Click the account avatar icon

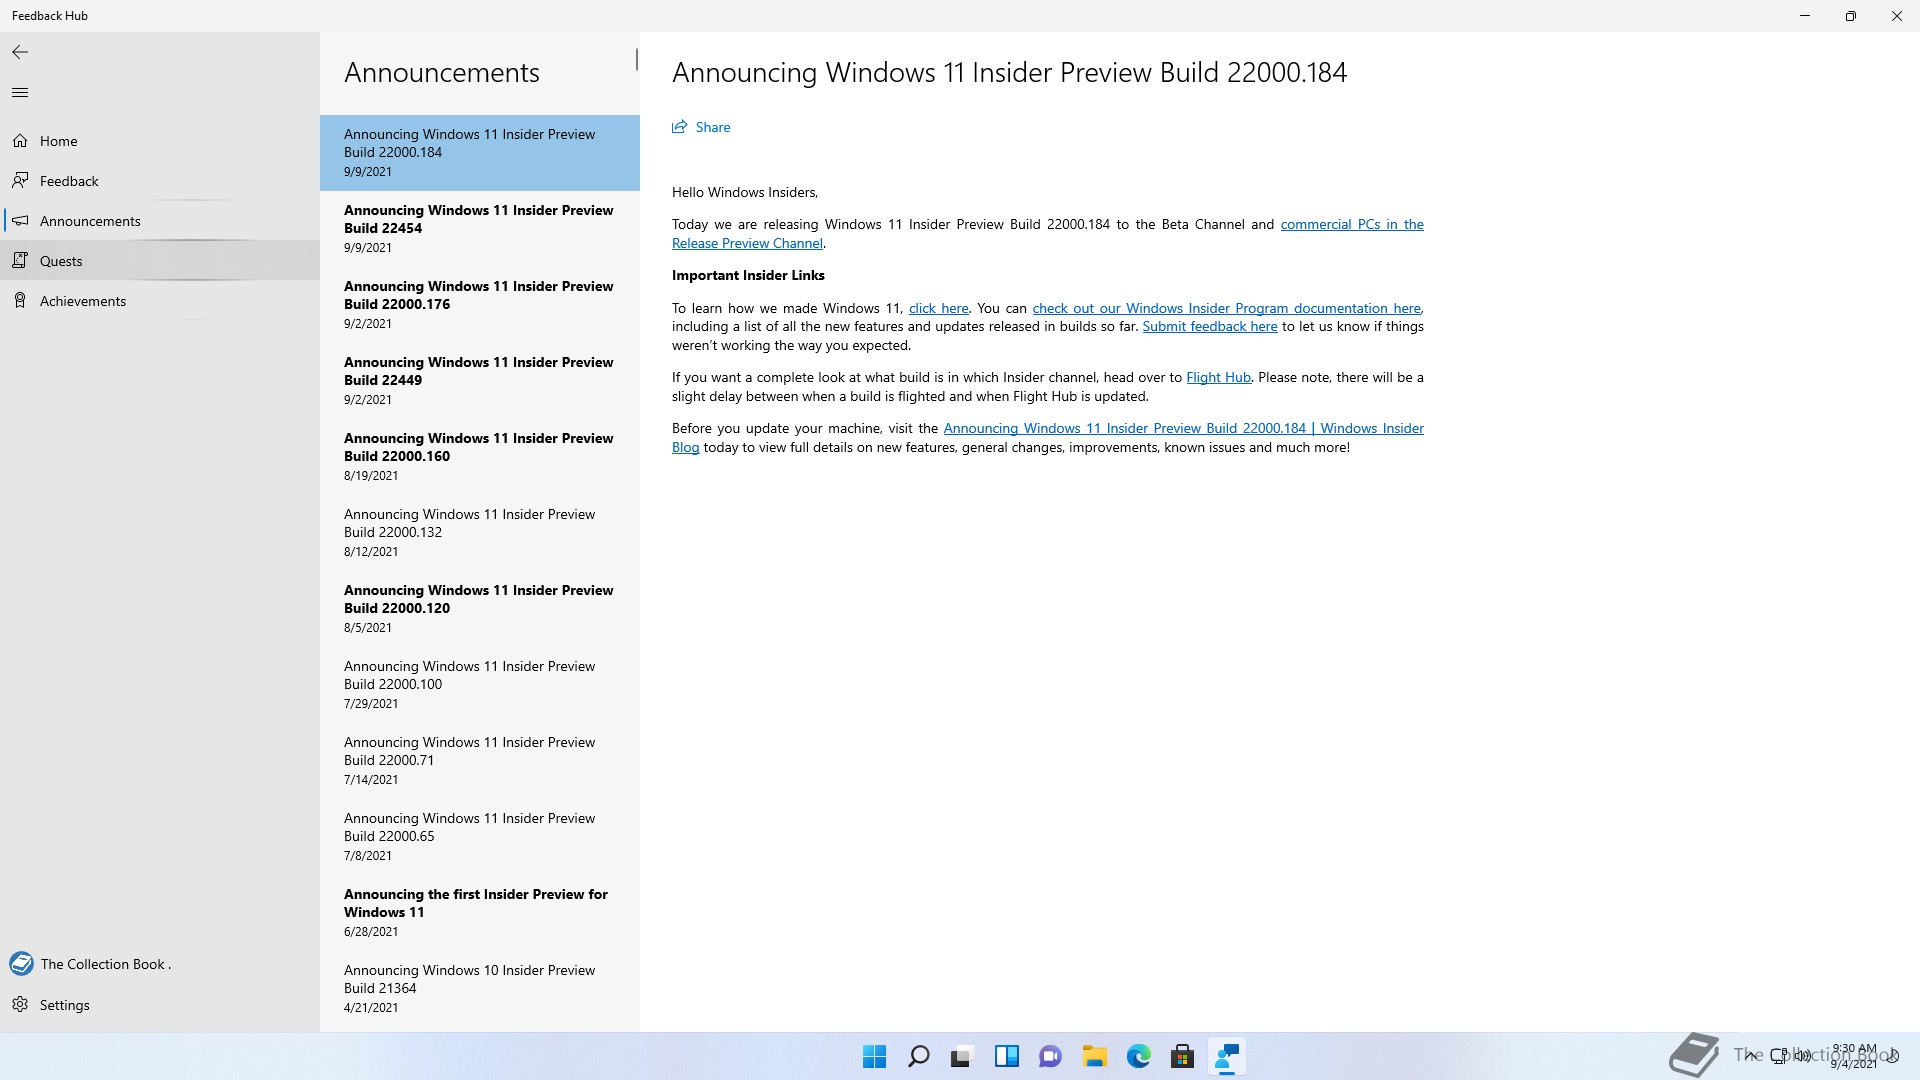tap(21, 964)
